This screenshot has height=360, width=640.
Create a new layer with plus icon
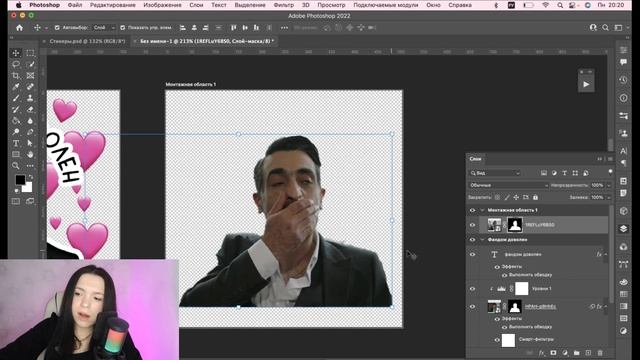(588, 353)
